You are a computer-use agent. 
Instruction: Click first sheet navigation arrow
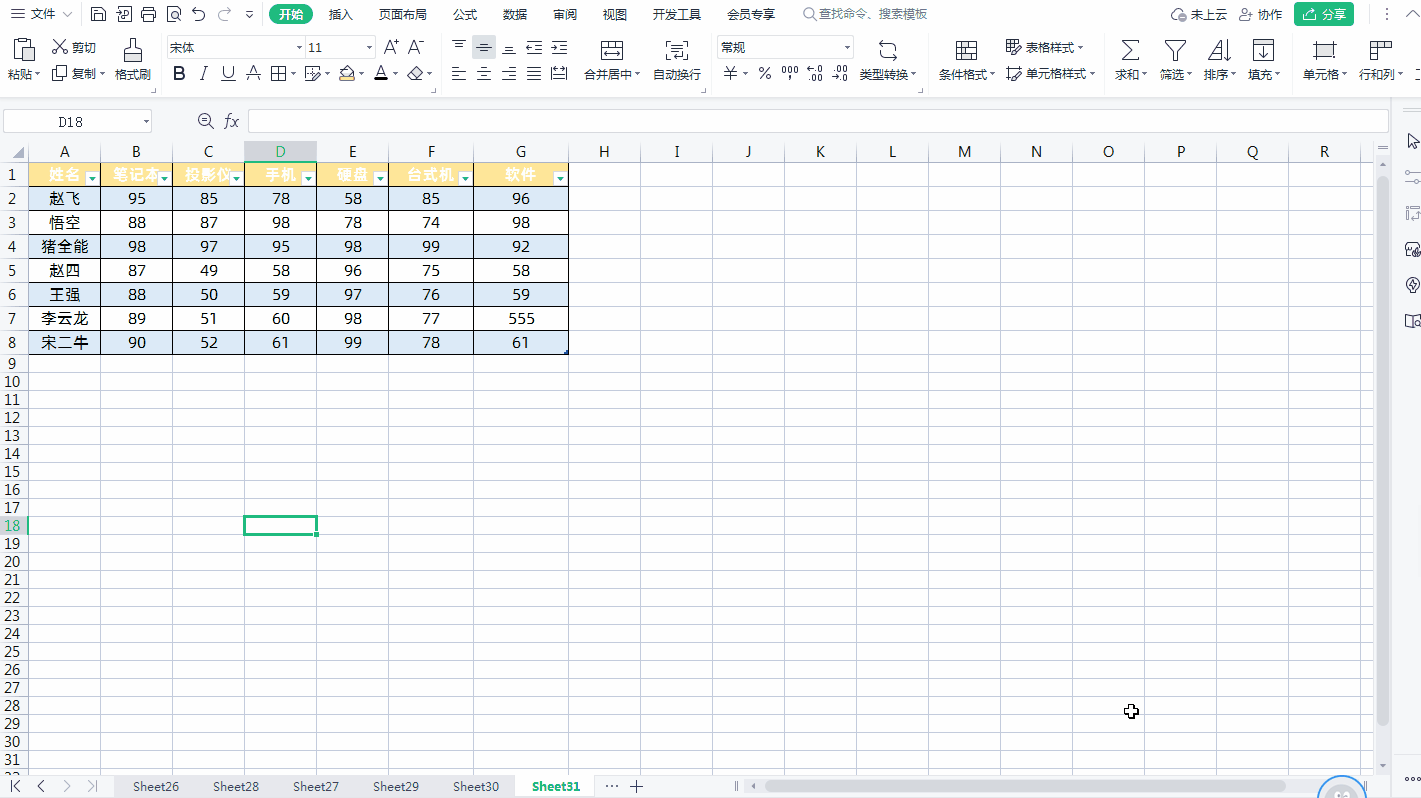[x=16, y=786]
